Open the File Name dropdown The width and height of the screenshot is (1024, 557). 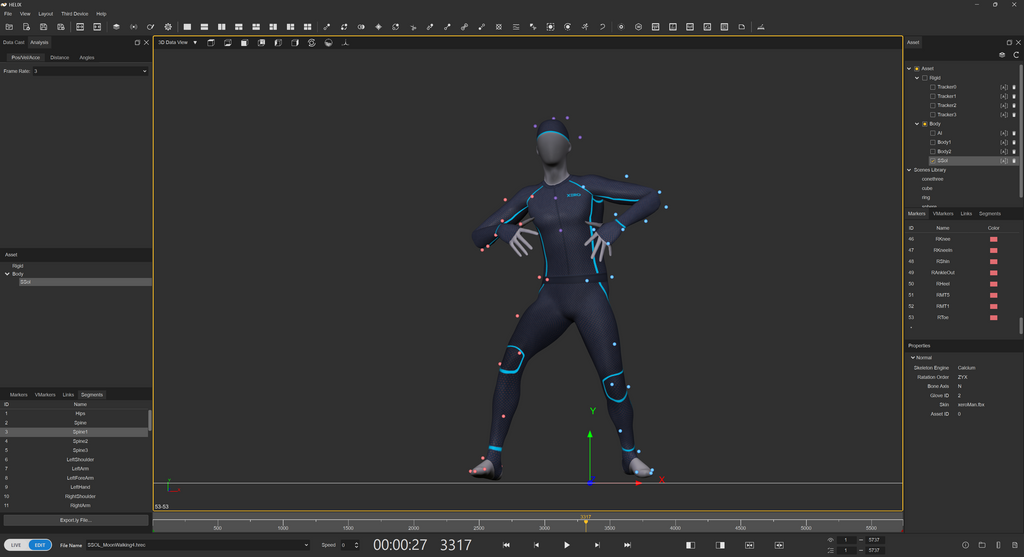tap(197, 545)
